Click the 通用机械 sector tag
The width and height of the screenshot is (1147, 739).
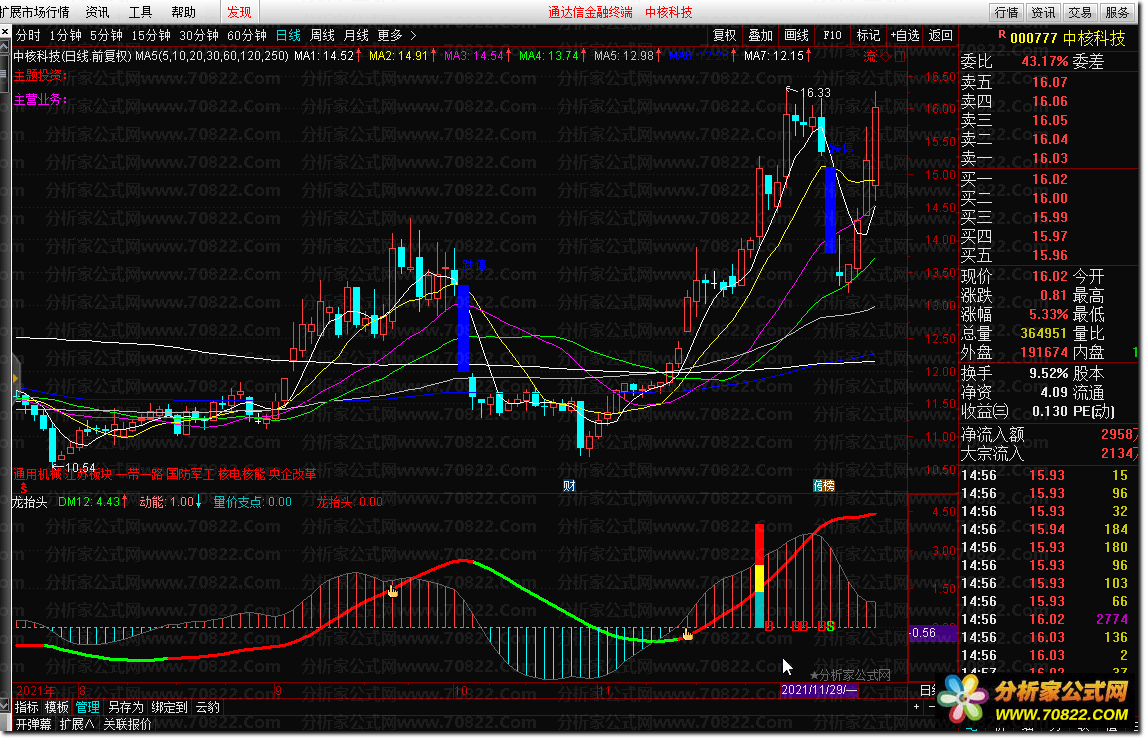pyautogui.click(x=39, y=474)
